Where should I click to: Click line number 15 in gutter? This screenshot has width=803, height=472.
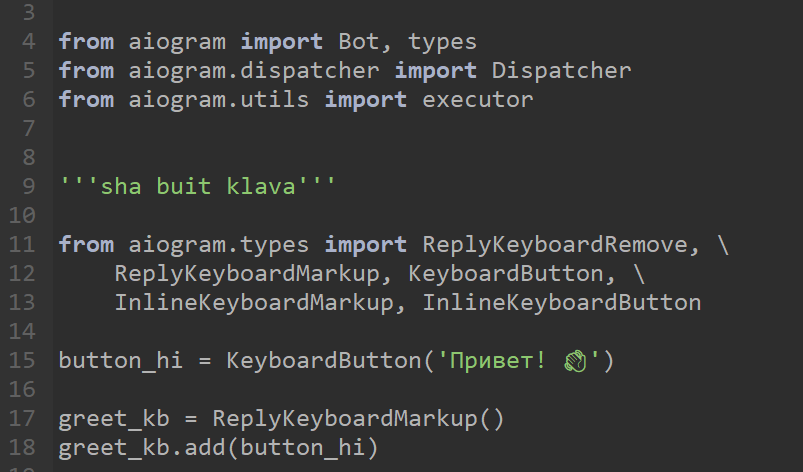(x=22, y=361)
